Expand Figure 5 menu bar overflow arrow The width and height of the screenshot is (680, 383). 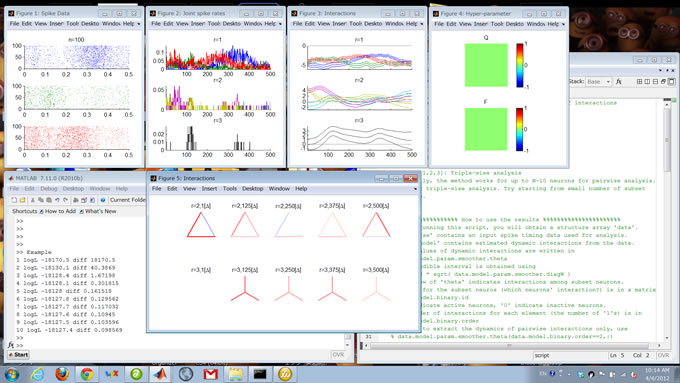point(415,189)
